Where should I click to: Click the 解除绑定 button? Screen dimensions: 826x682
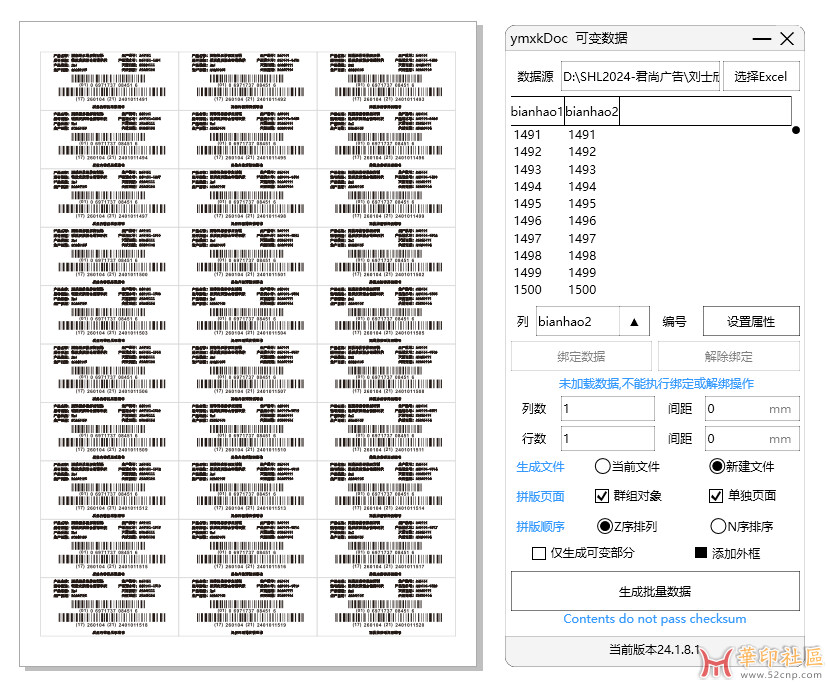[x=729, y=357]
